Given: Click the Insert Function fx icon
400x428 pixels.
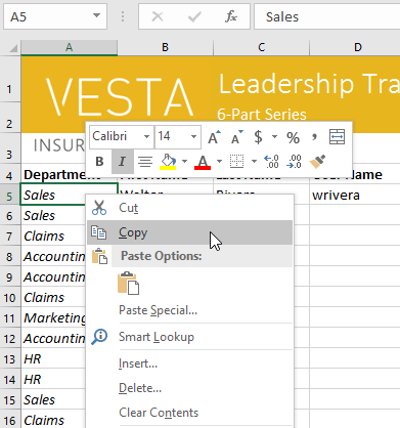Looking at the screenshot, I should click(231, 16).
